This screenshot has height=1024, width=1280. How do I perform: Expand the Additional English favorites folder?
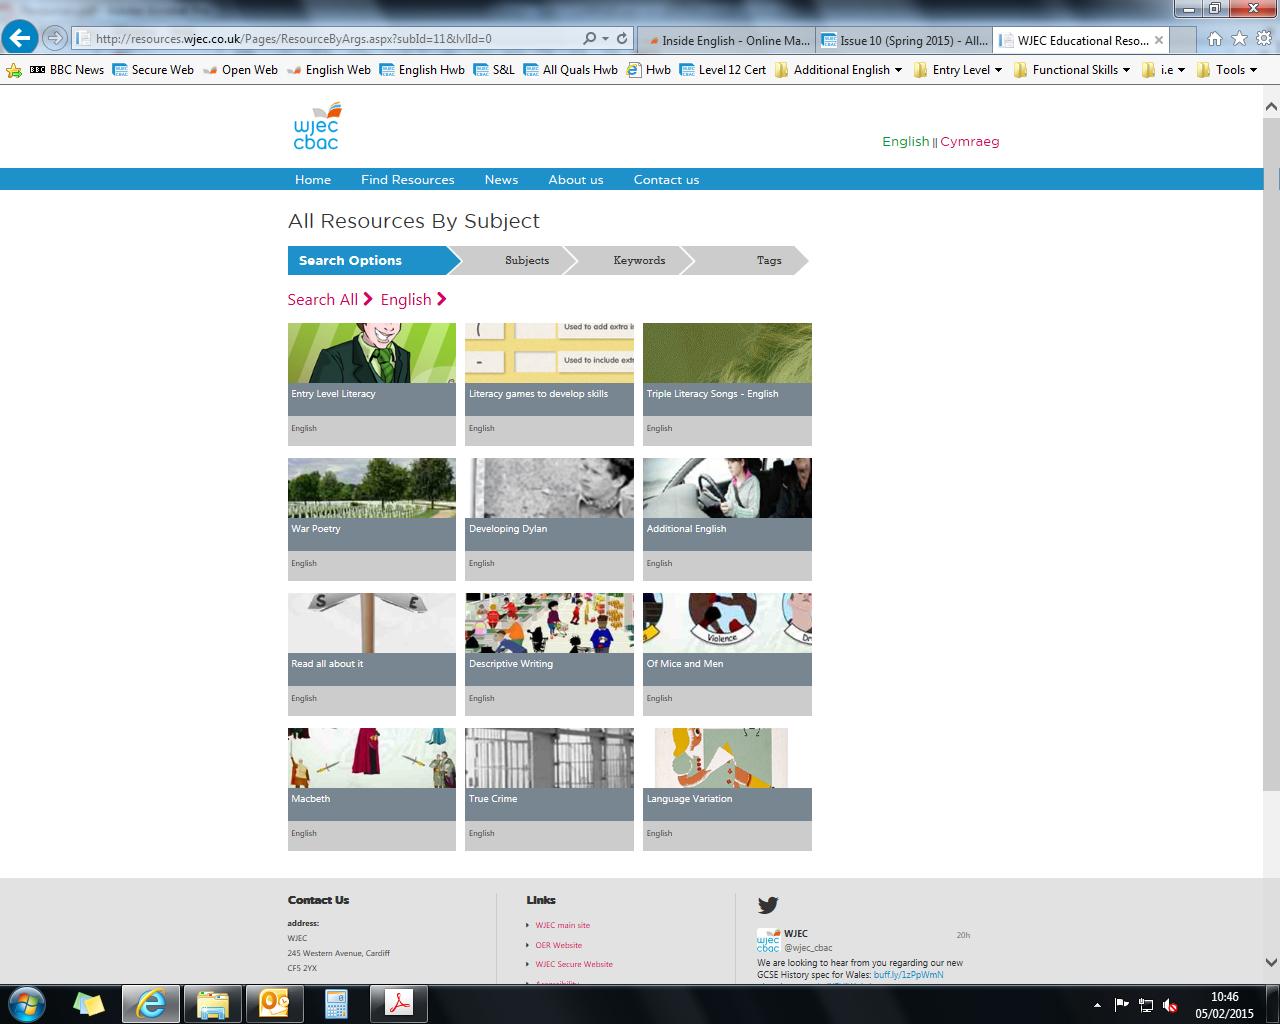tap(838, 70)
